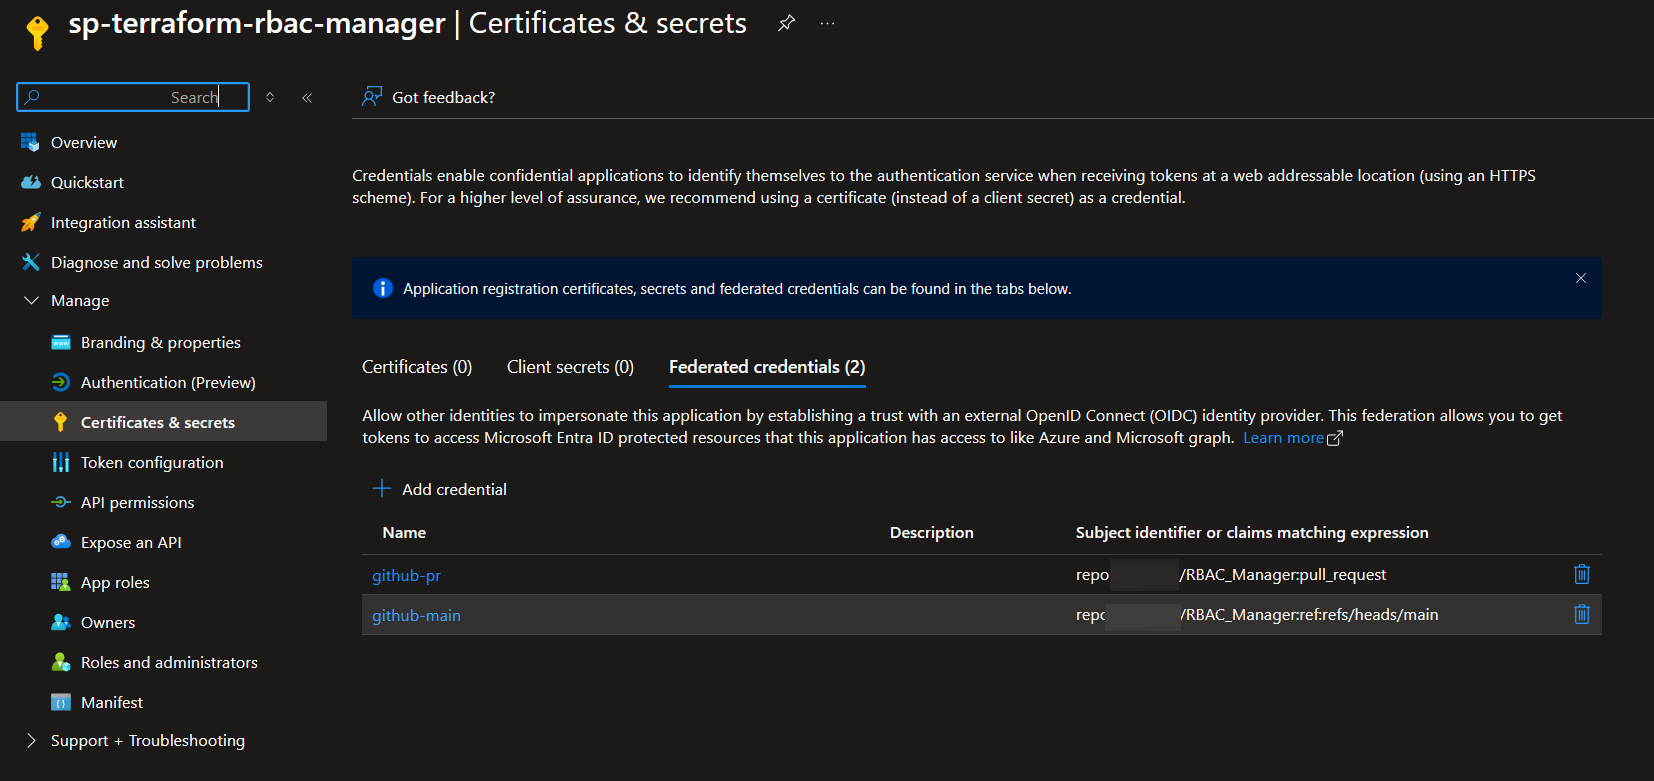Viewport: 1654px width, 781px height.
Task: Open Expose an API
Action: 131,542
